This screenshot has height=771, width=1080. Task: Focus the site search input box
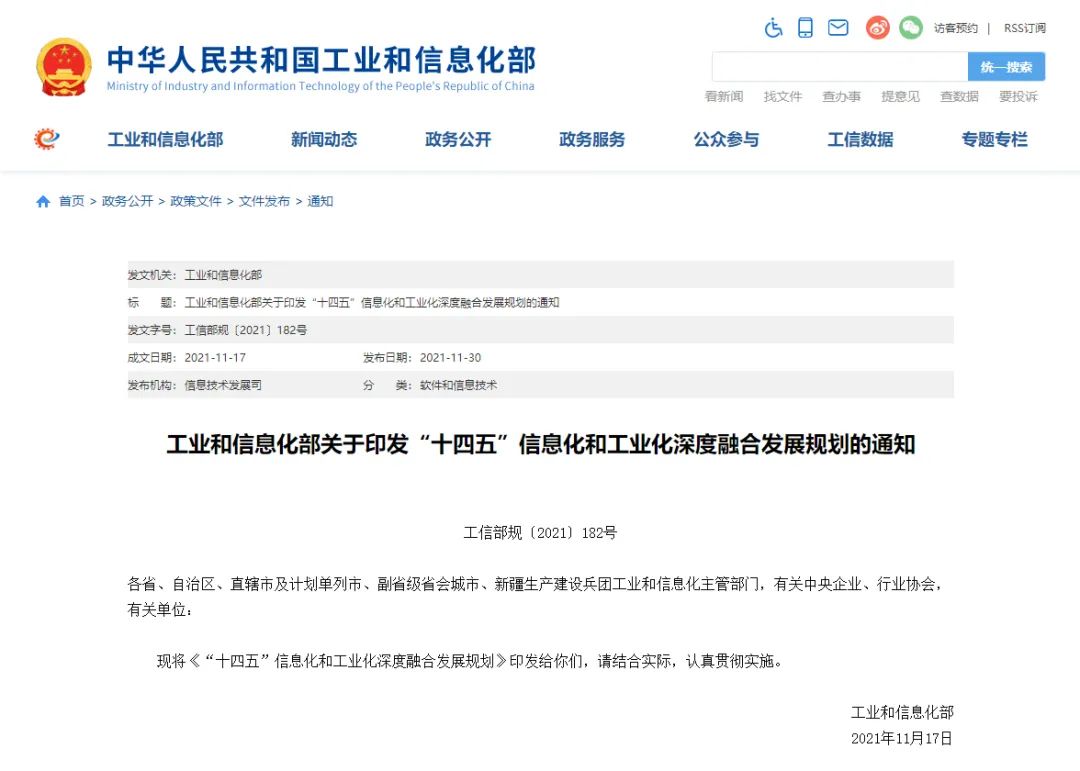coord(840,67)
